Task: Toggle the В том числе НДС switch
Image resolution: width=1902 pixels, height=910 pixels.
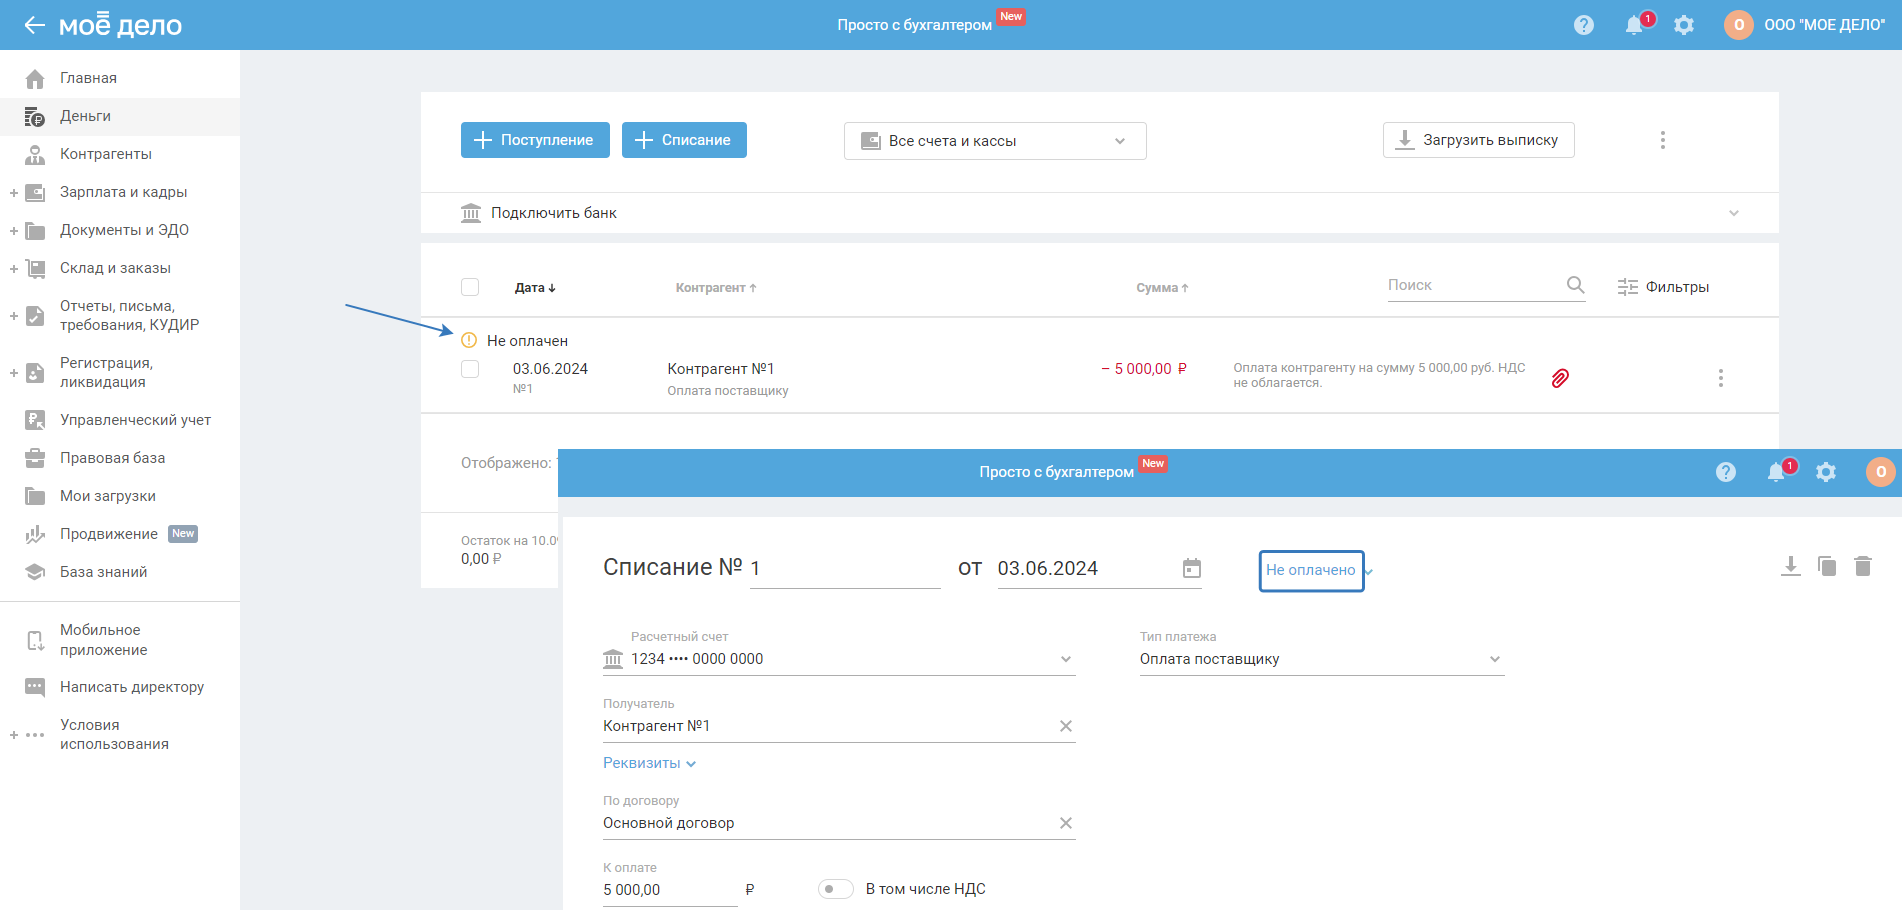Action: click(836, 889)
